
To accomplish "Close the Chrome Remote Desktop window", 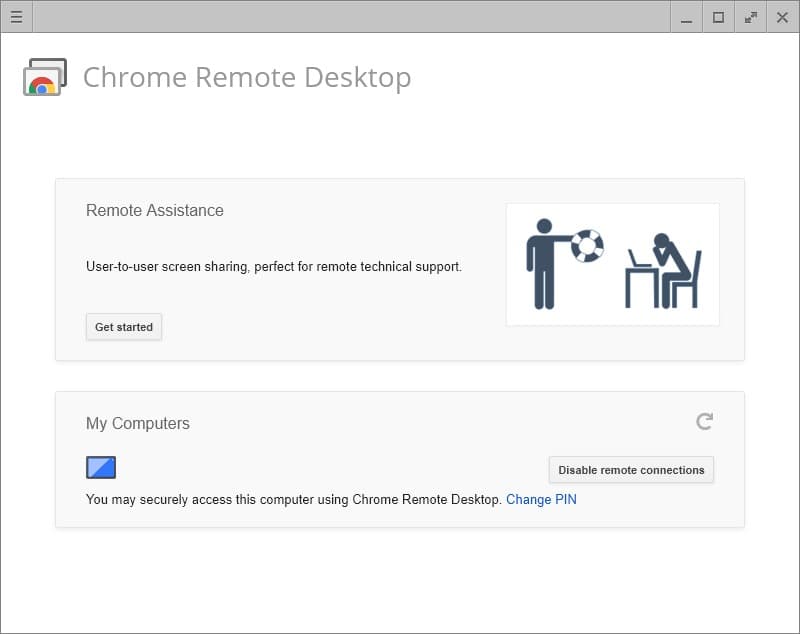I will coord(782,17).
